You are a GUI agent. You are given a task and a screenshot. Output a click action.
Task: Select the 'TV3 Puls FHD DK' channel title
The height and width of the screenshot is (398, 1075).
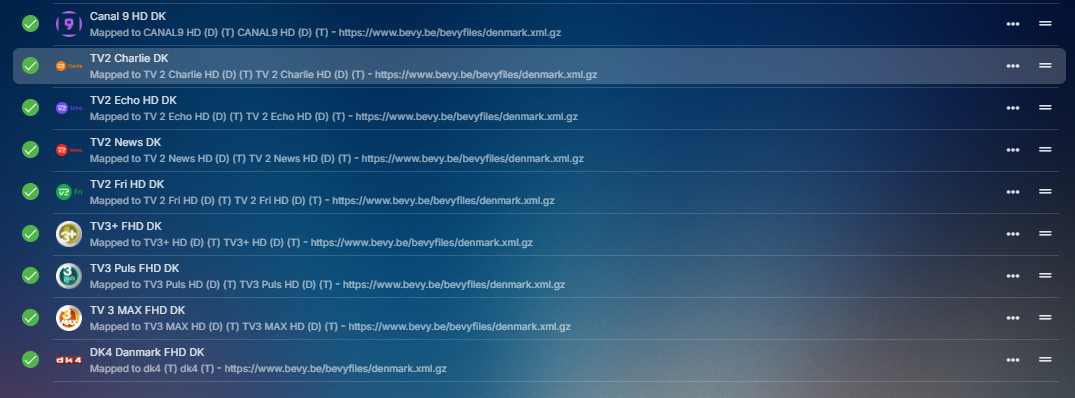point(134,268)
